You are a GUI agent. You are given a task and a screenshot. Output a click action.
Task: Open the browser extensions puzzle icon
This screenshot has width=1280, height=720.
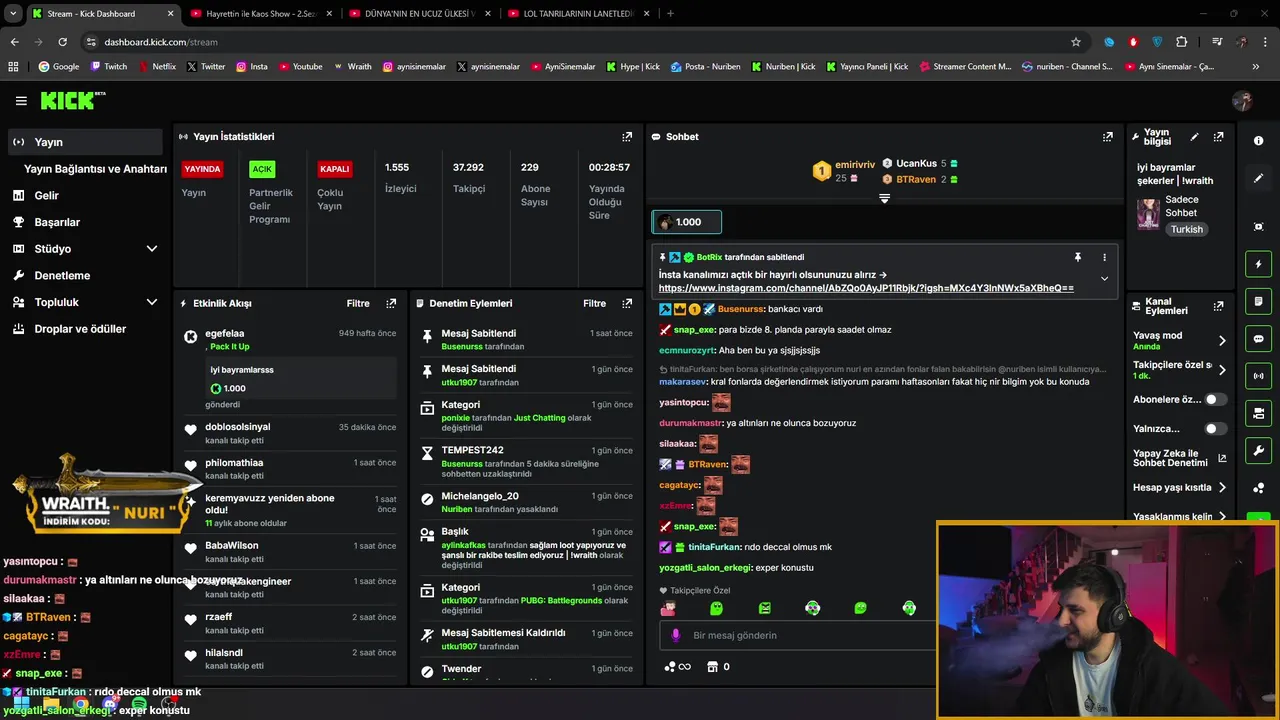[1182, 42]
